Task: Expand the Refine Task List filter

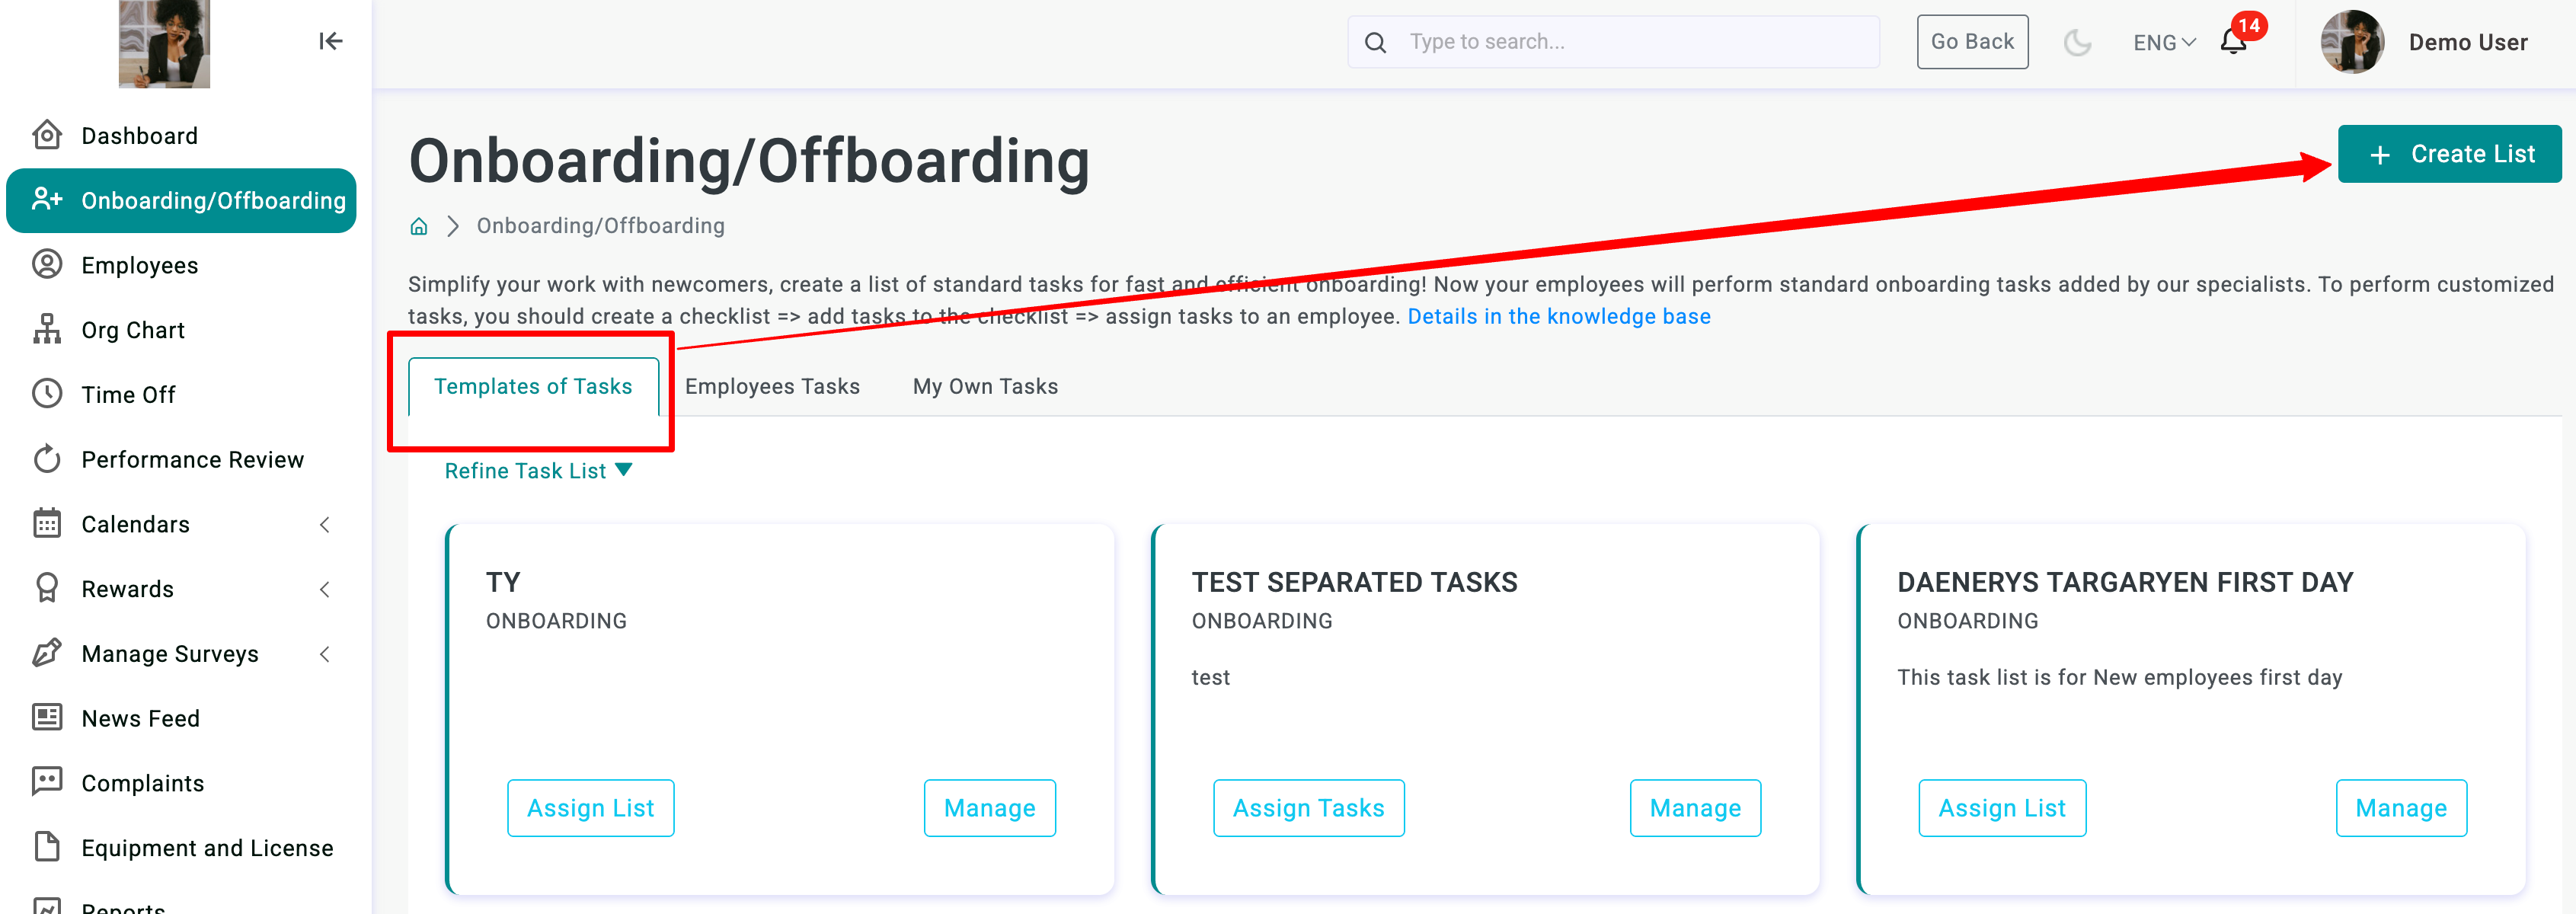Action: (538, 471)
